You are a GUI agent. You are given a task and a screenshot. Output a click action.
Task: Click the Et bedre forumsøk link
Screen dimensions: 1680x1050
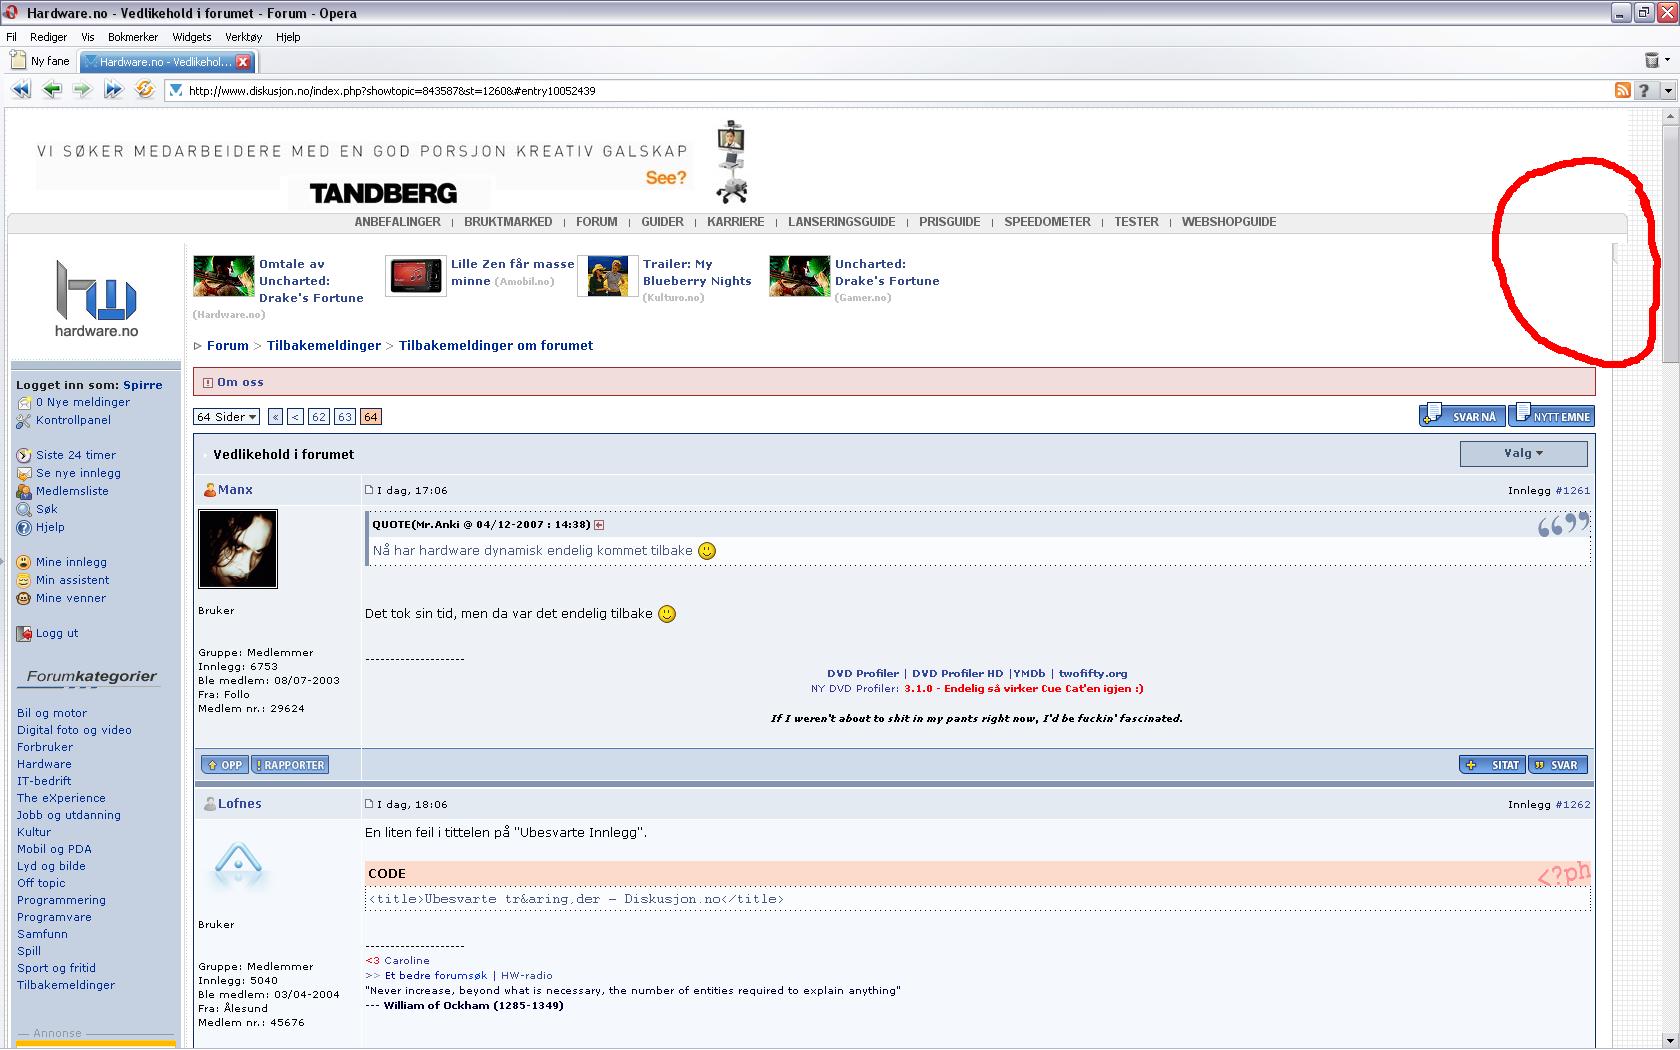click(x=436, y=976)
